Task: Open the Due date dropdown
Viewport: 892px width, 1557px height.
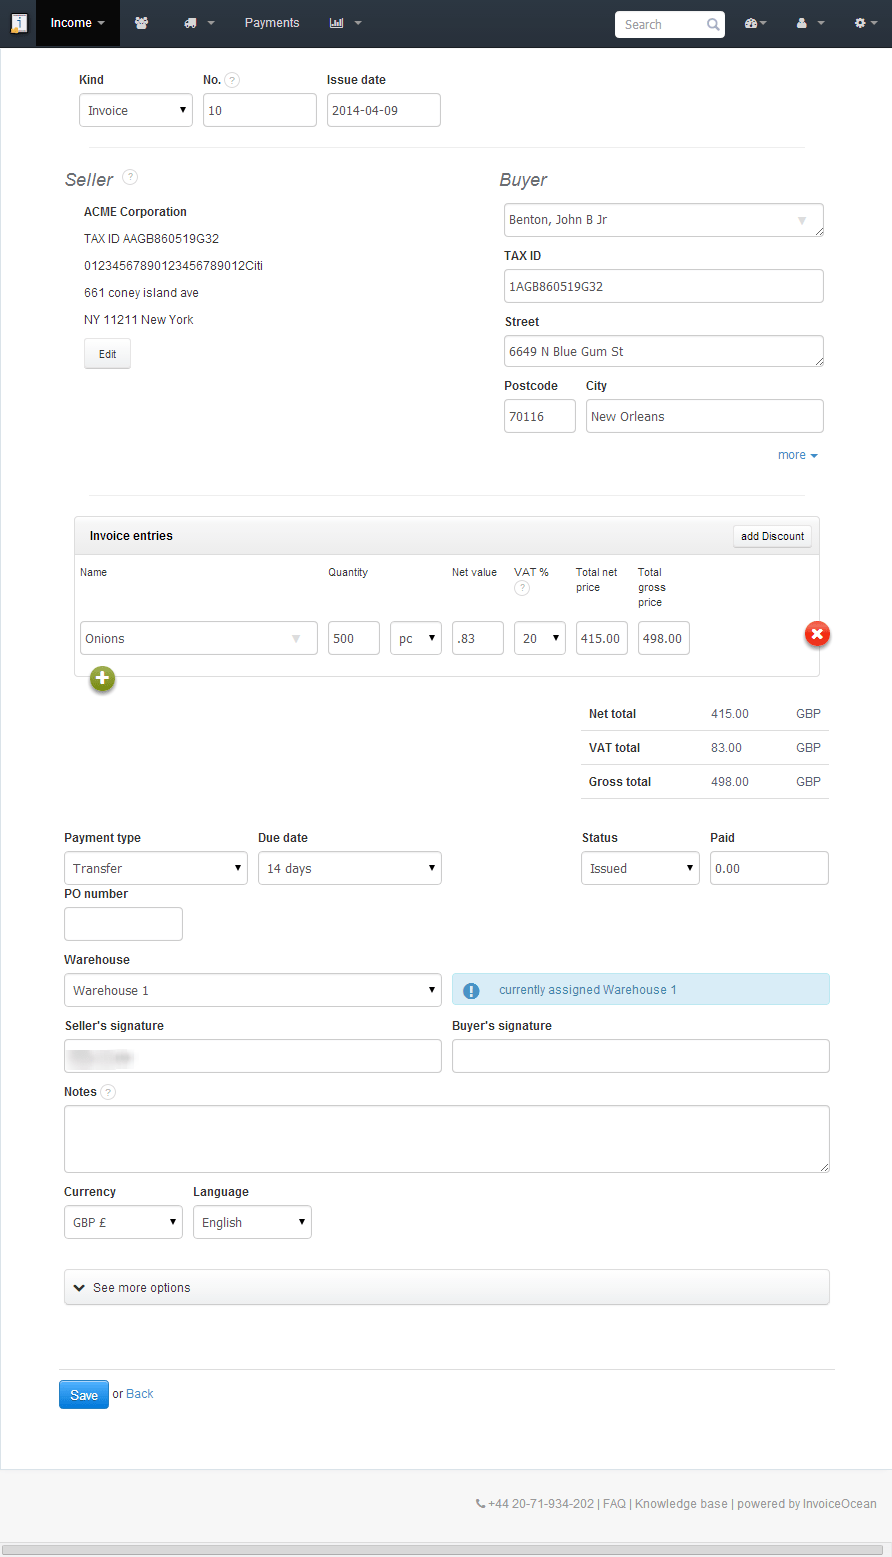Action: pyautogui.click(x=349, y=868)
